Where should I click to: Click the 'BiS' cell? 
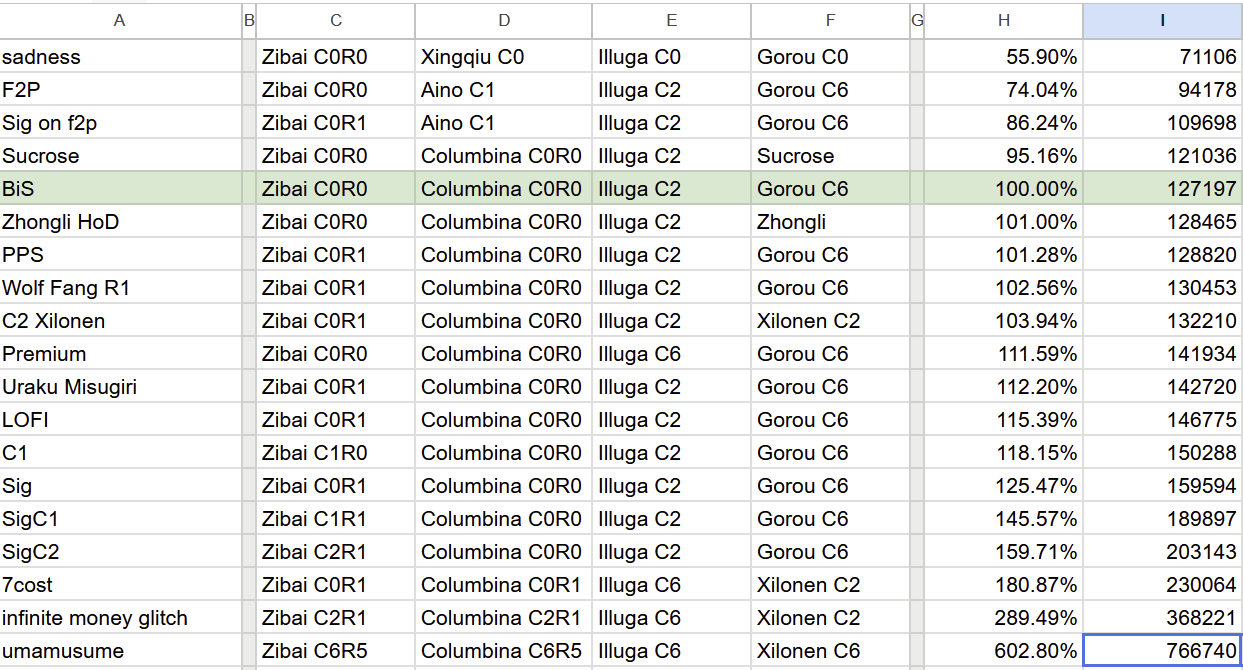coord(120,189)
